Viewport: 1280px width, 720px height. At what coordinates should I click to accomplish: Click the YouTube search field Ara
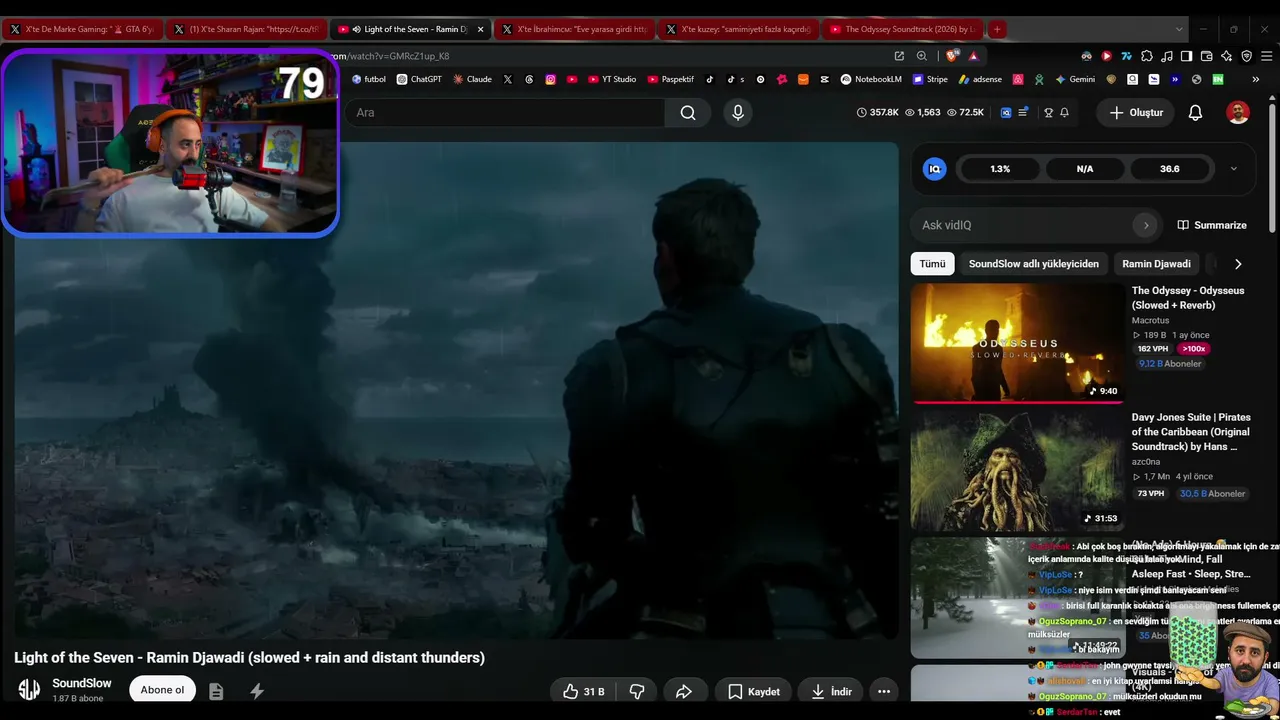click(505, 113)
